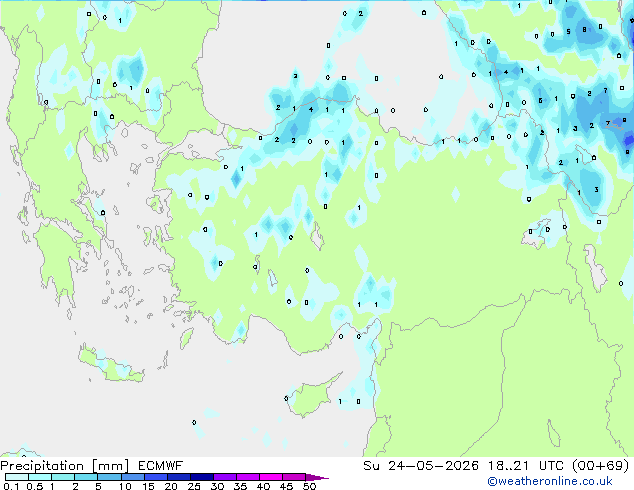This screenshot has width=634, height=490.
Task: Click the 25–30 mm dark blue legend swatch
Action: 202,477
